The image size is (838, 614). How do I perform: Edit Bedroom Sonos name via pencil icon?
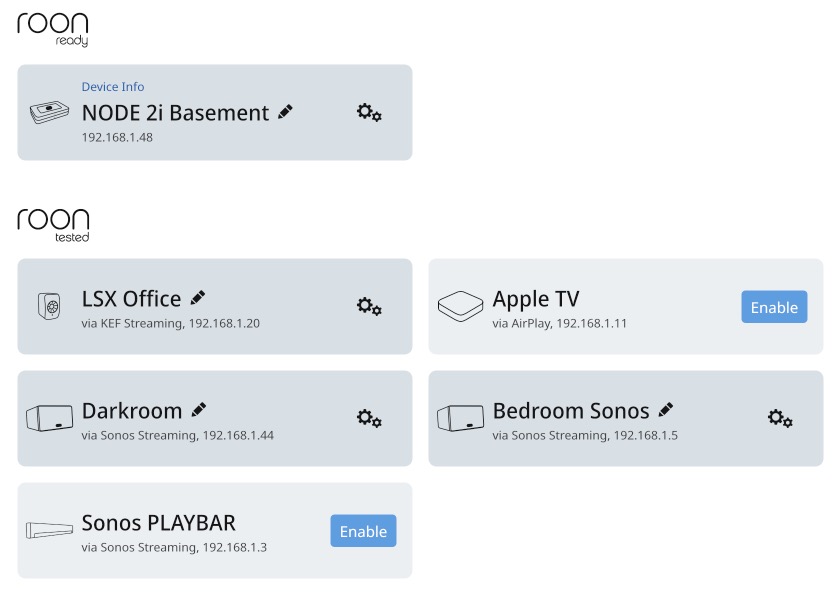[x=666, y=409]
